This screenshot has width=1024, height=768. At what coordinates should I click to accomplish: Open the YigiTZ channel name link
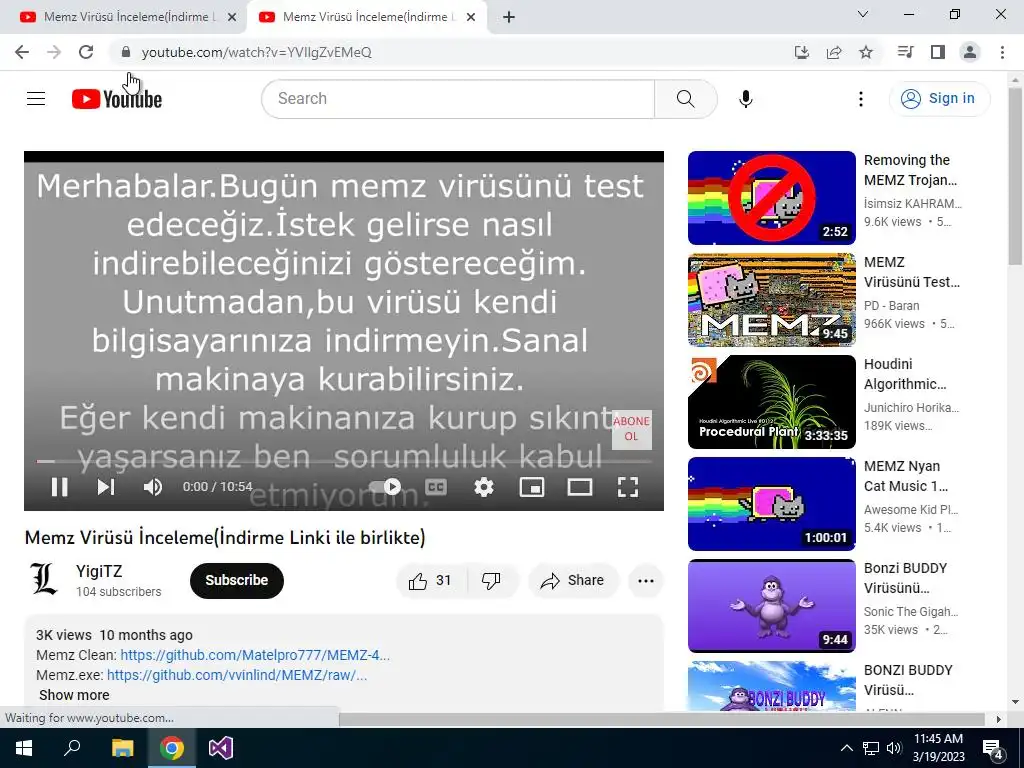99,571
